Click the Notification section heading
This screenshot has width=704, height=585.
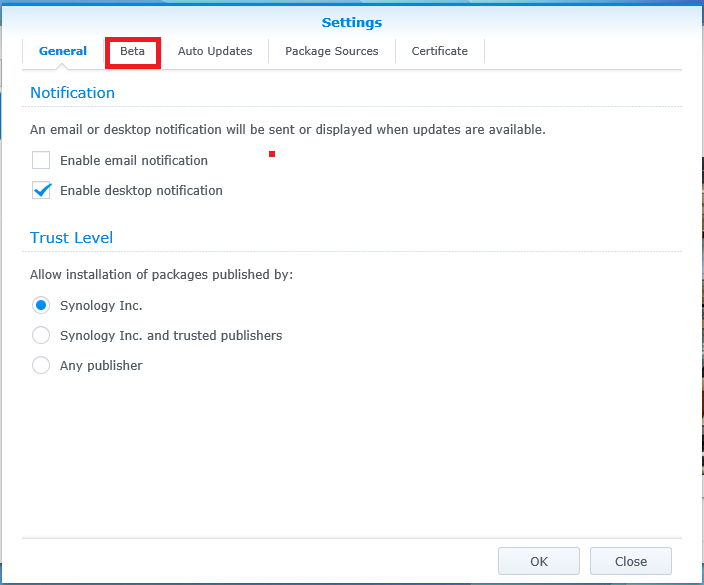point(72,92)
